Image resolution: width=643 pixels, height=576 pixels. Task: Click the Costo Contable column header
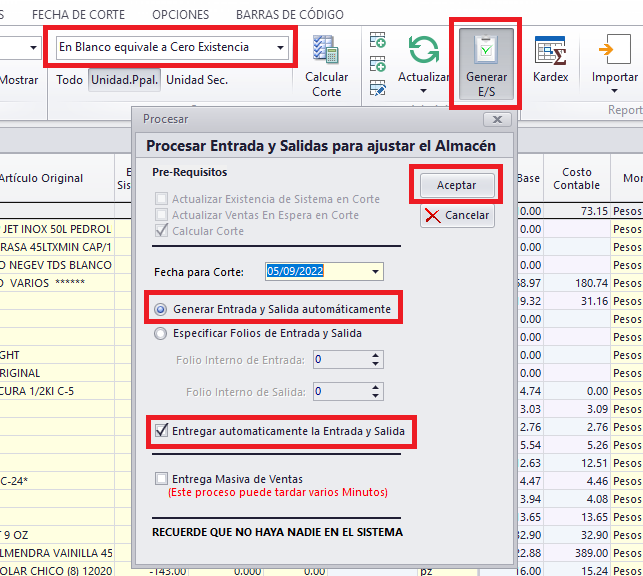576,178
